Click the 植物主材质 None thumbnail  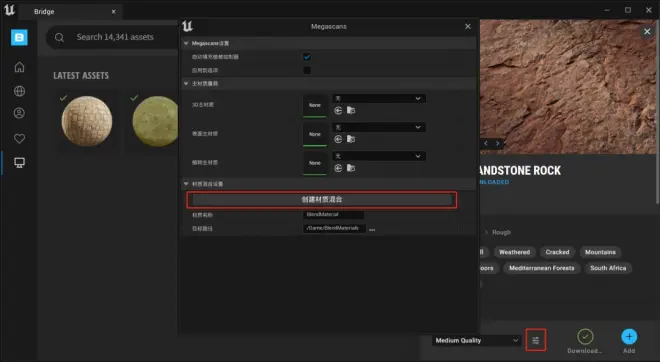[x=315, y=163]
